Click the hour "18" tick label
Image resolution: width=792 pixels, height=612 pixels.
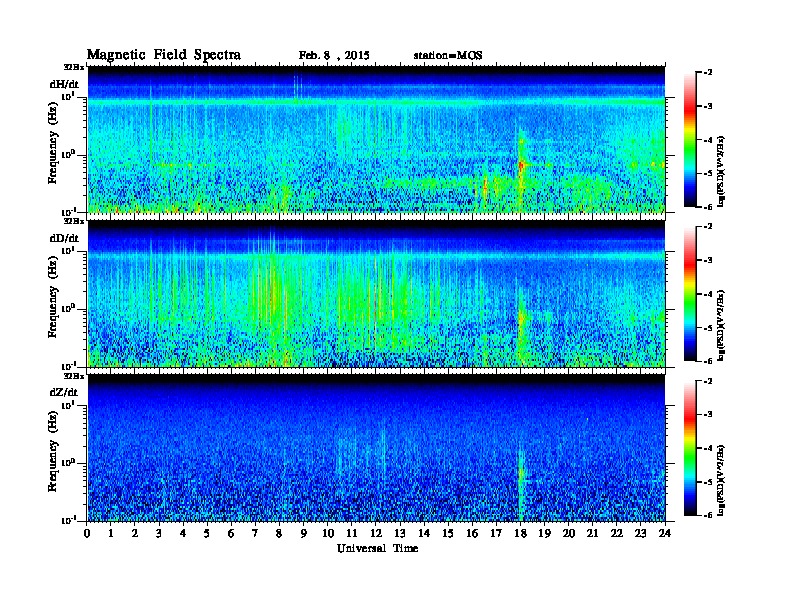point(520,534)
